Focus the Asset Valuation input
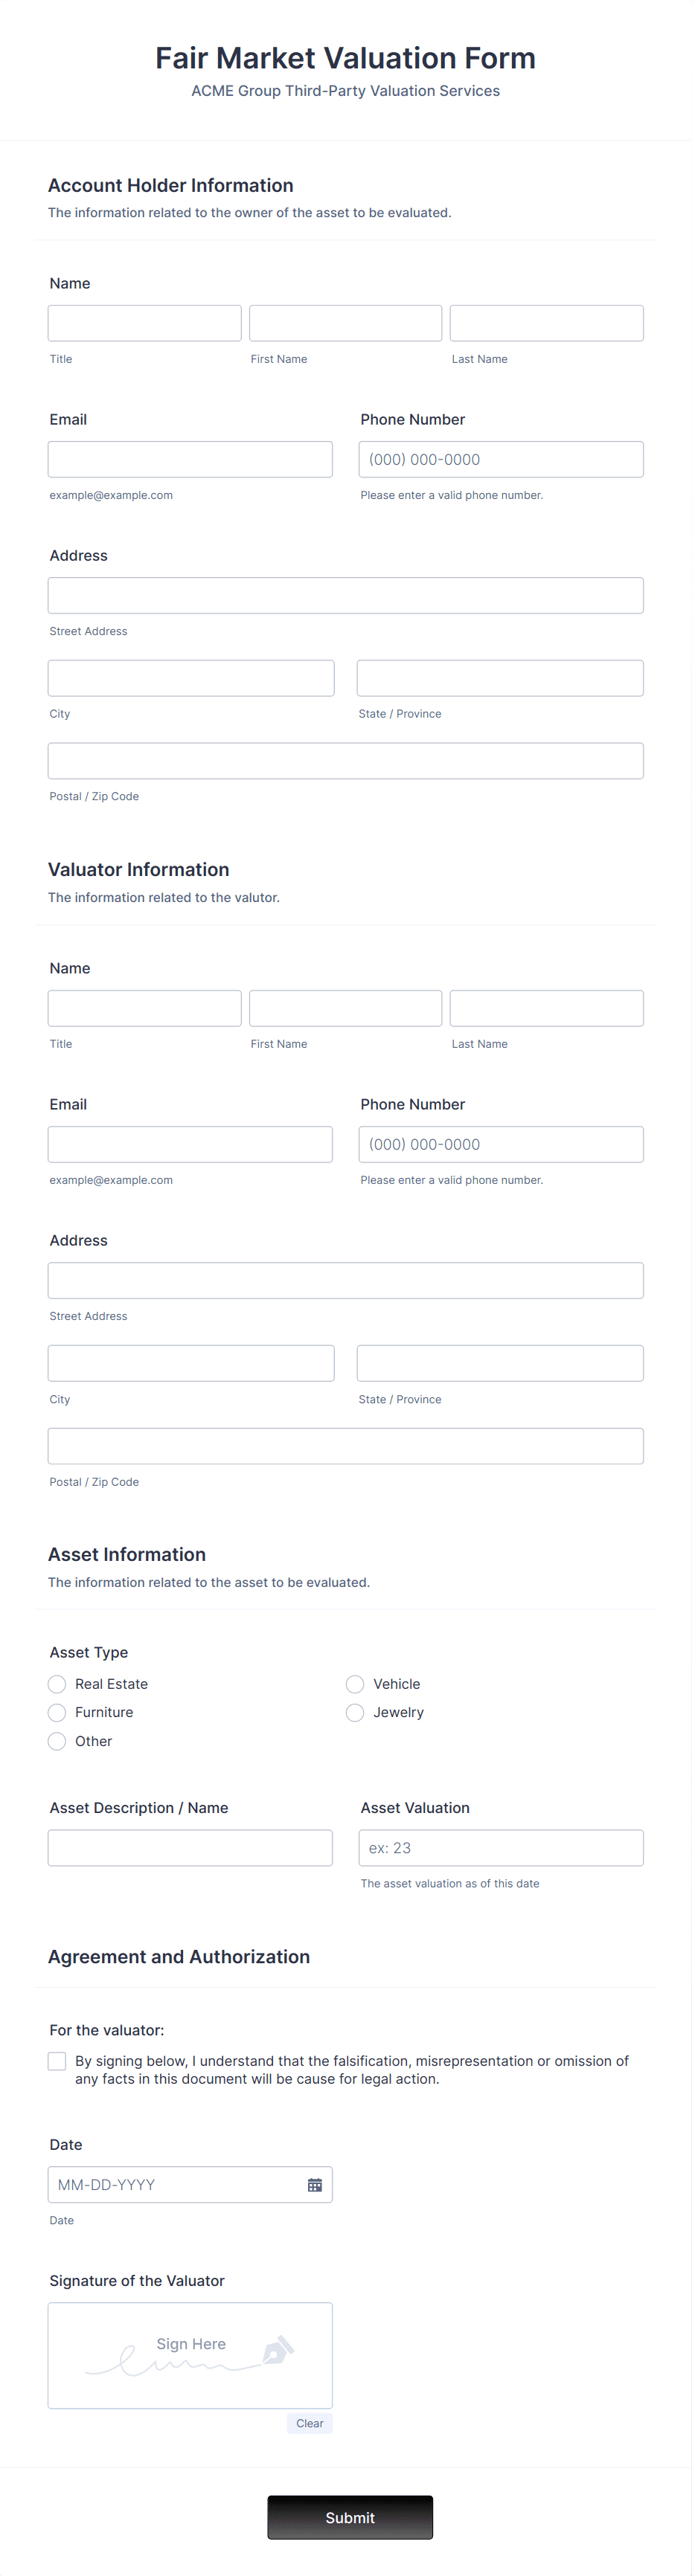 coord(500,1847)
